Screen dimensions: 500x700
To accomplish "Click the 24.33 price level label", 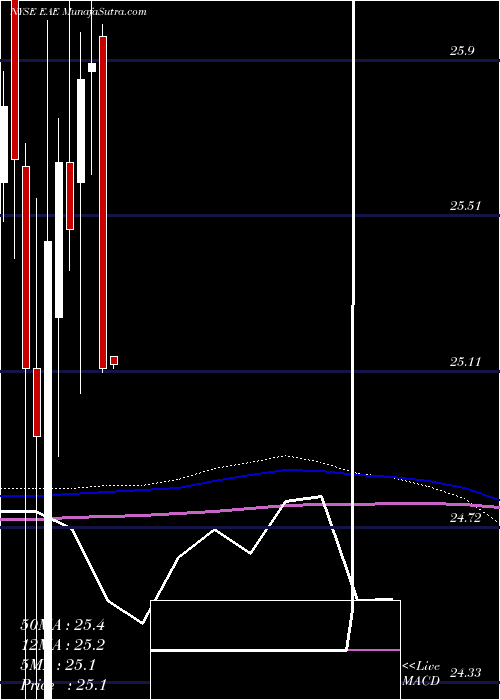I will (465, 672).
